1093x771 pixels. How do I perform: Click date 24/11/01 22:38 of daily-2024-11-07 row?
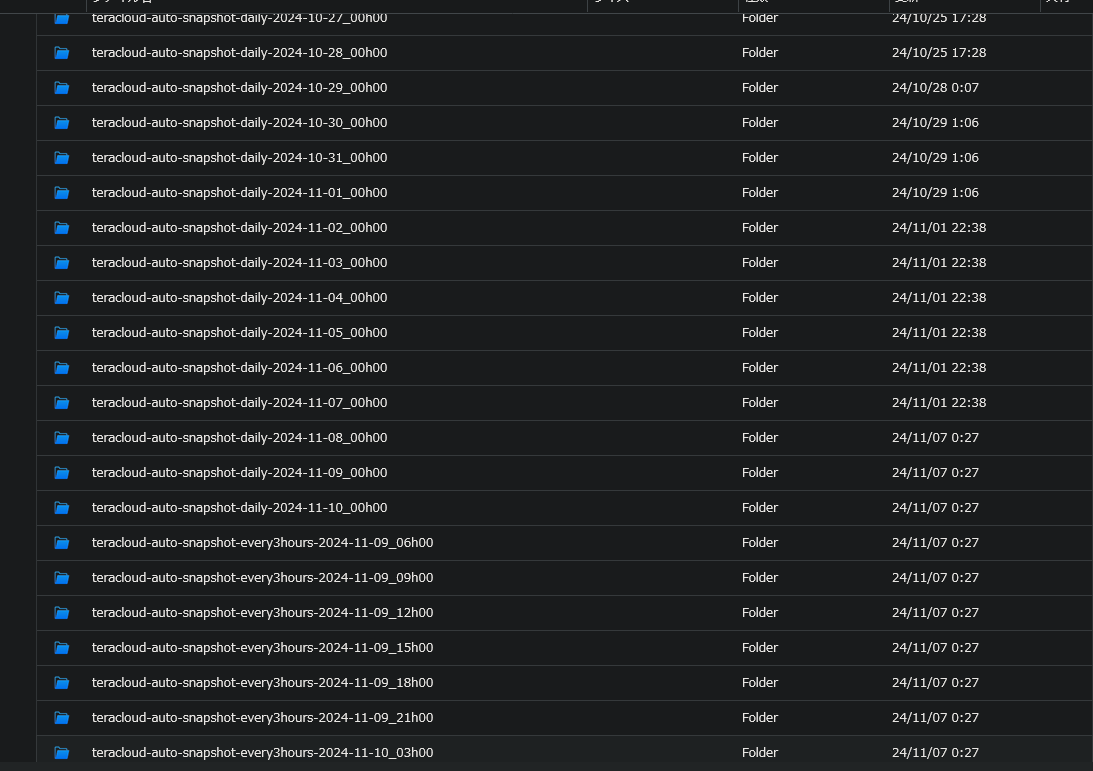939,403
